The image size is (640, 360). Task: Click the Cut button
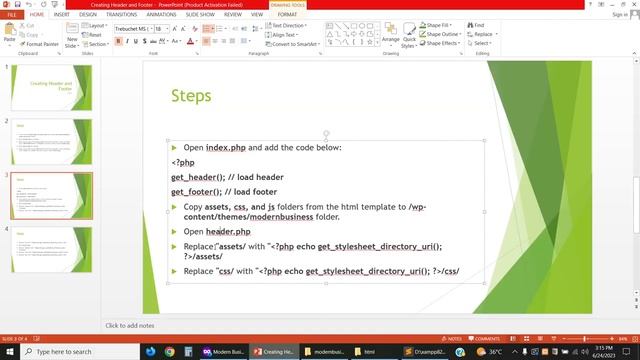[x=27, y=26]
